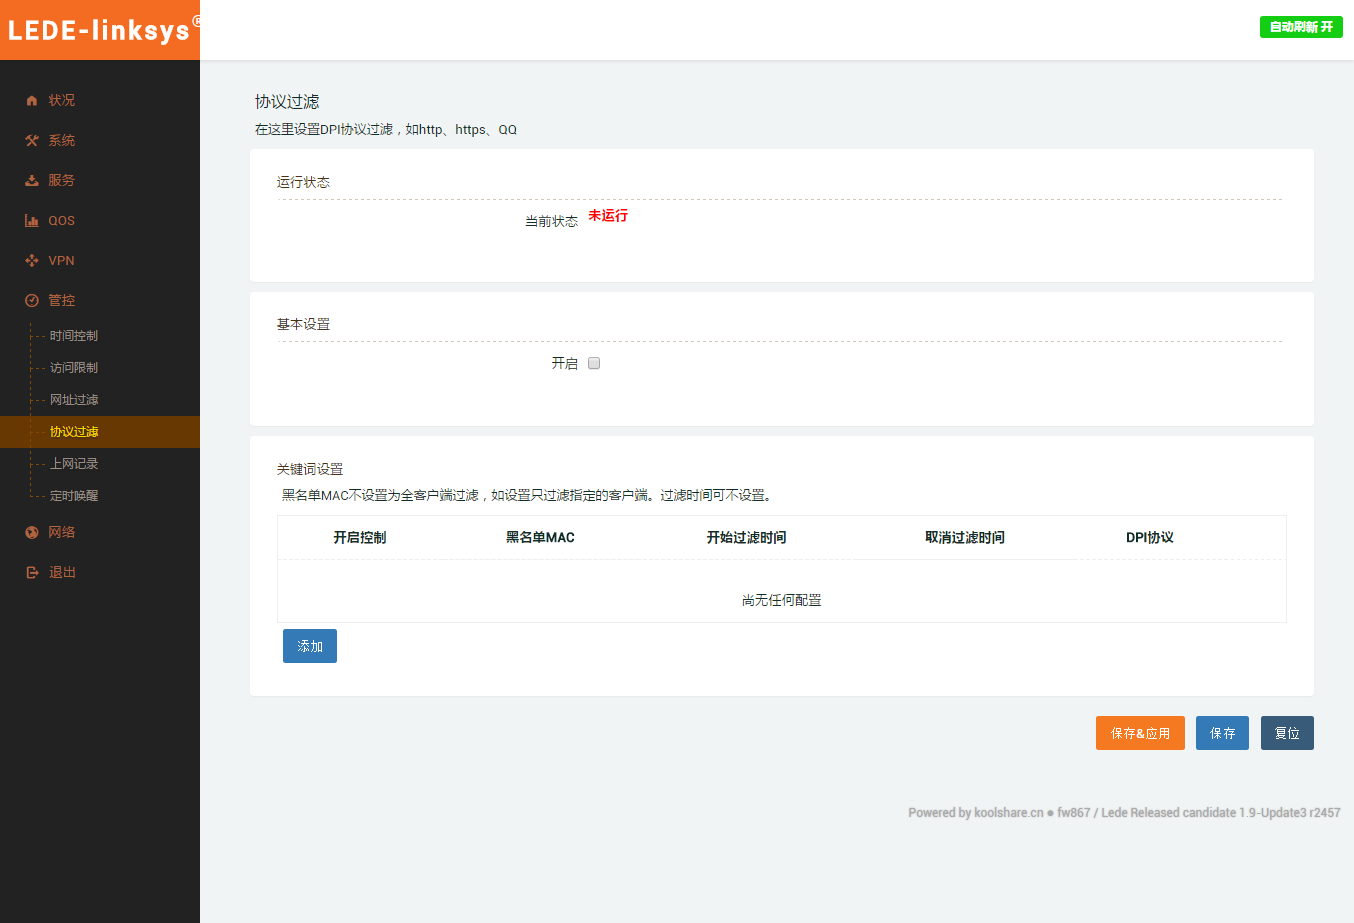1354x923 pixels.
Task: Toggle the 自动刷新 开 auto-refresh button
Action: point(1300,27)
